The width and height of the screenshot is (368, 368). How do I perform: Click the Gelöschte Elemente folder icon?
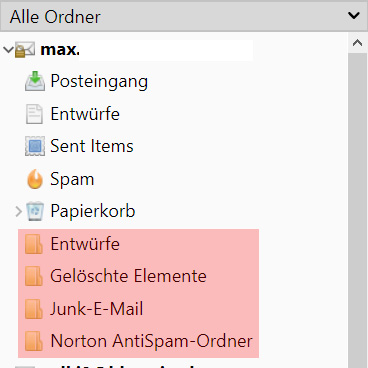pyautogui.click(x=34, y=276)
